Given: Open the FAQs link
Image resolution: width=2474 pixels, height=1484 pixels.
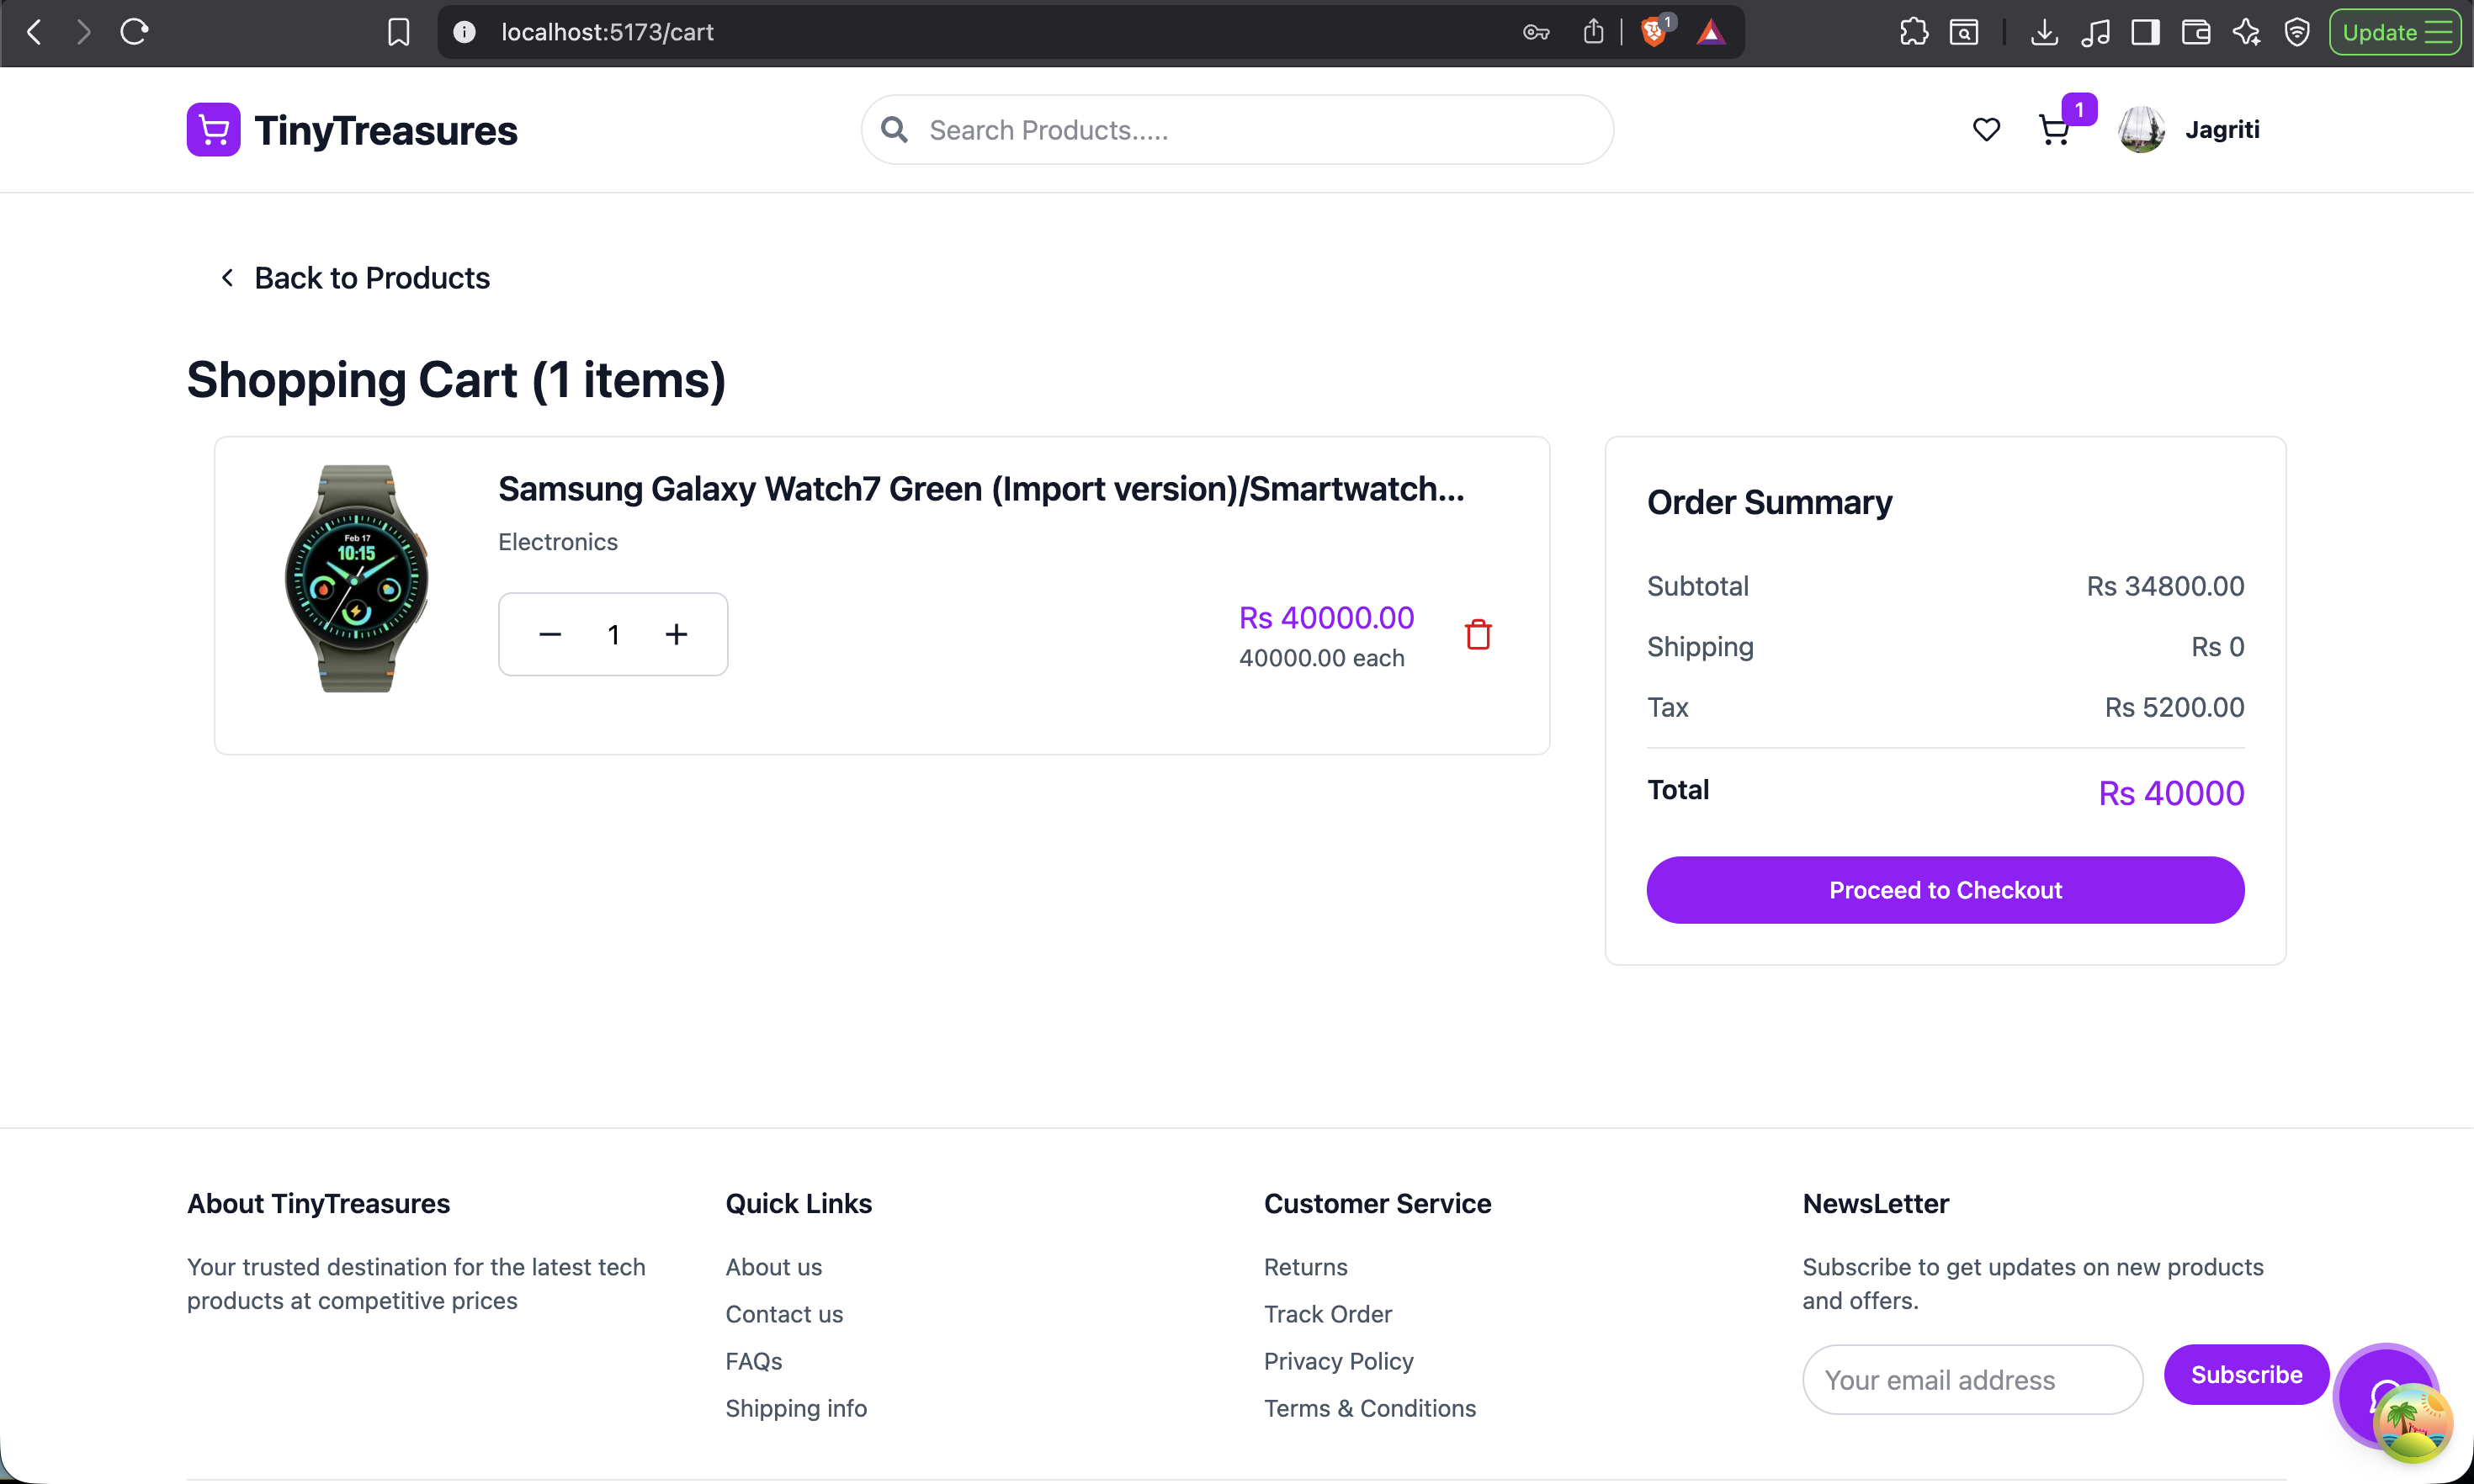Looking at the screenshot, I should point(754,1361).
